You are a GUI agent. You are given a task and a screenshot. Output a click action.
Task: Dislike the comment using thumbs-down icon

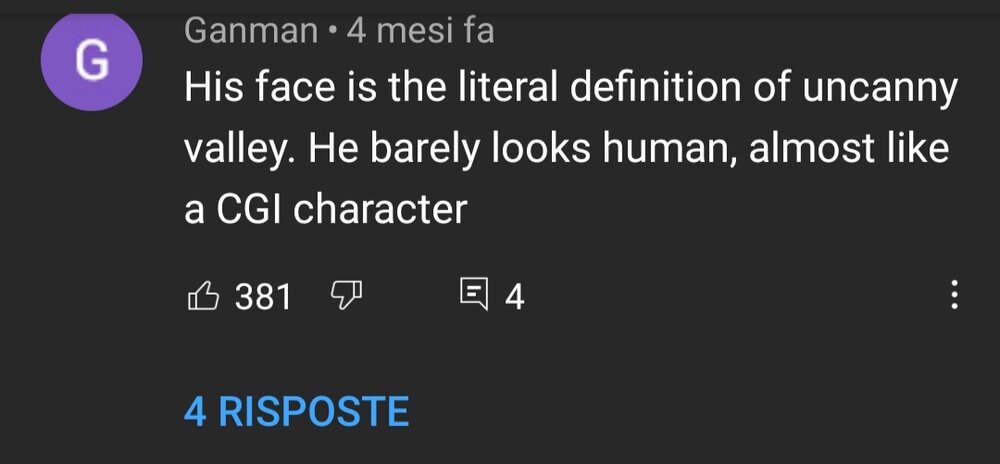coord(346,297)
